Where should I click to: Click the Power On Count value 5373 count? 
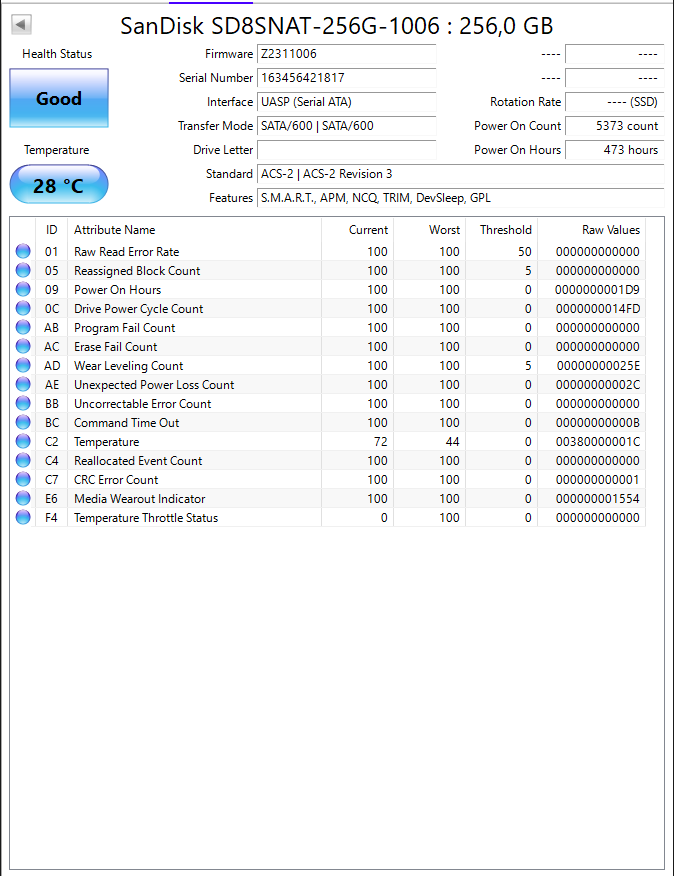pyautogui.click(x=615, y=126)
